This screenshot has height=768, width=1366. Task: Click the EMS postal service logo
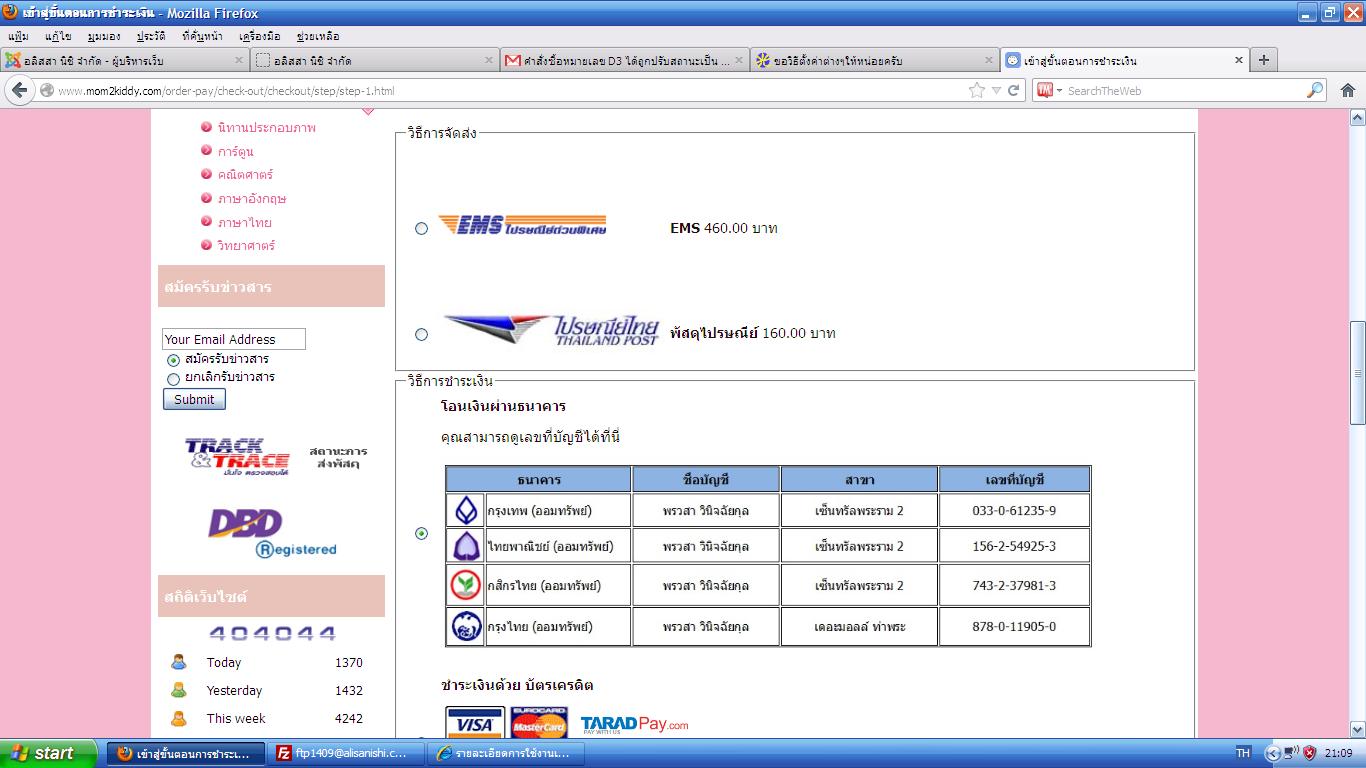tap(523, 224)
